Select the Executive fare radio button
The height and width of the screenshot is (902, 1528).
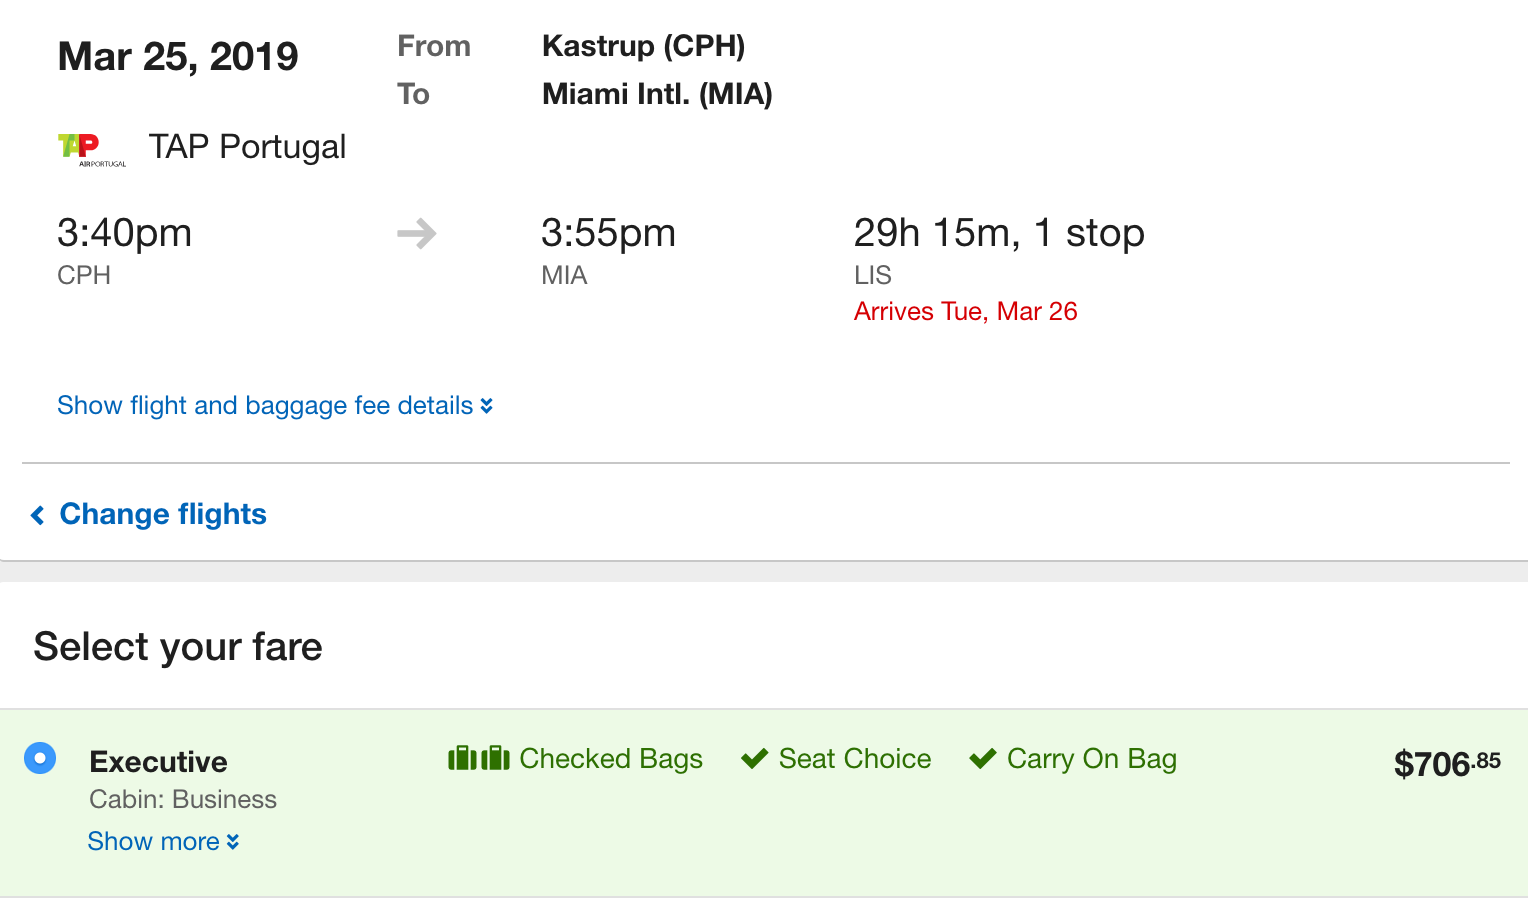40,758
